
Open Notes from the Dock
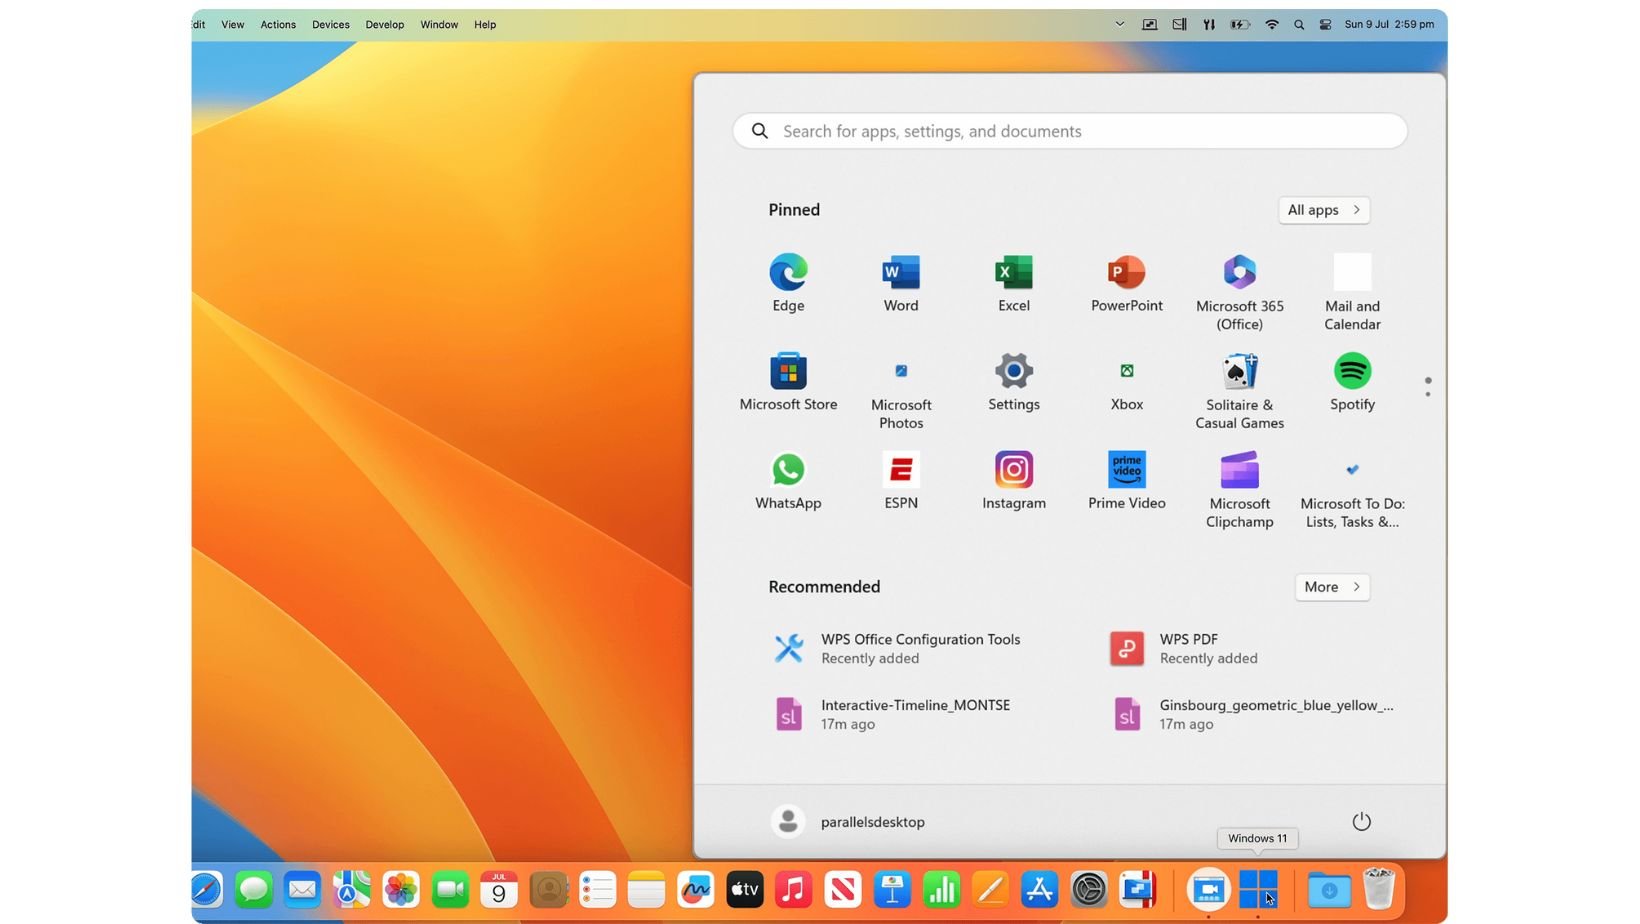point(646,889)
